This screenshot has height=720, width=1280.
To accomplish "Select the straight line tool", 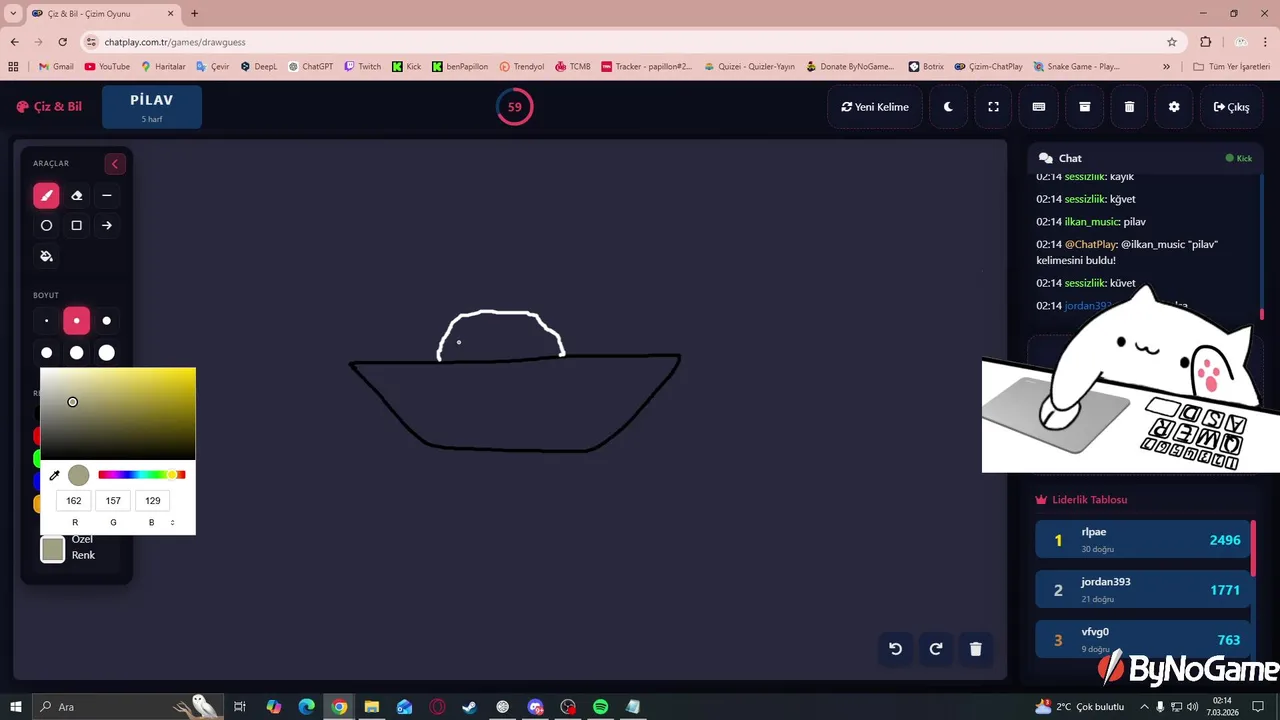I will tap(107, 196).
